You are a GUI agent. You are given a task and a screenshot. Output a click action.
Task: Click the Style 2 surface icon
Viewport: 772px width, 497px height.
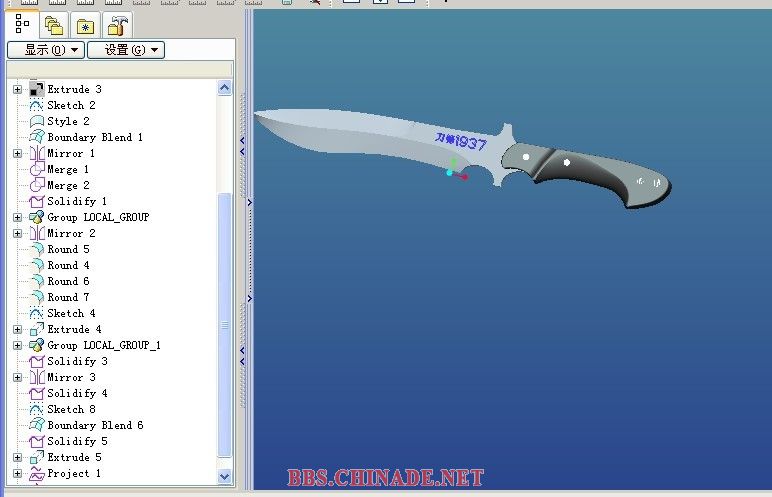[36, 121]
